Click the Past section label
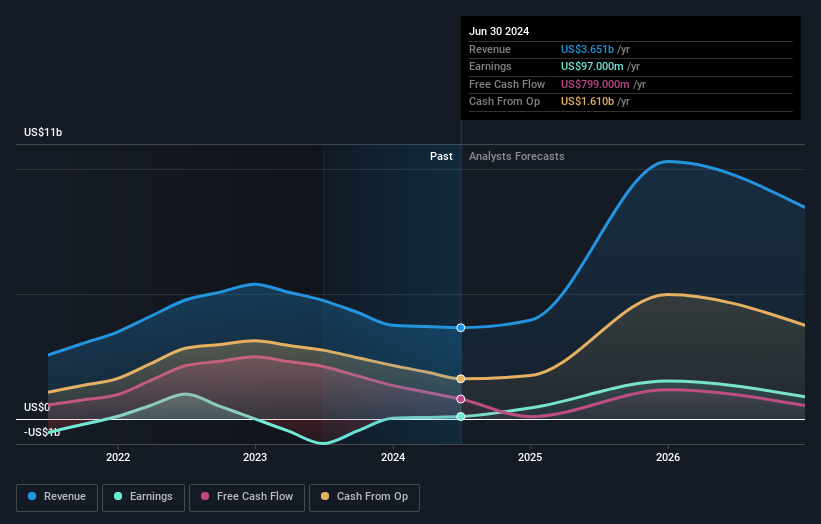The width and height of the screenshot is (821, 524). (x=441, y=156)
